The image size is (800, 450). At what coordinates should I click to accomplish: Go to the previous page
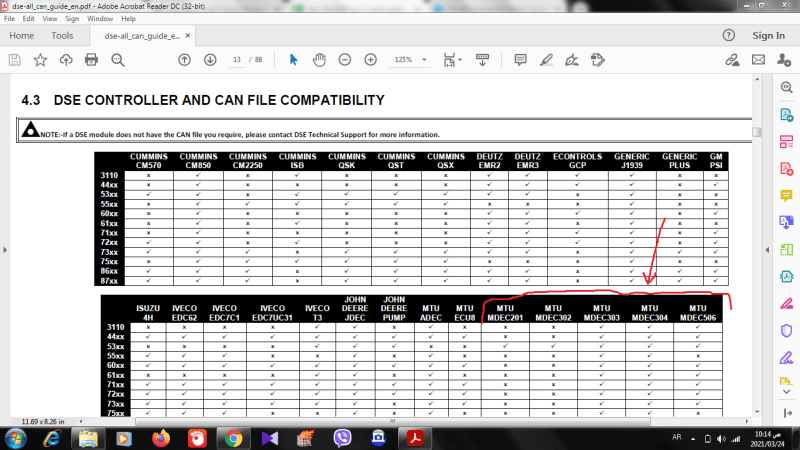coord(184,60)
